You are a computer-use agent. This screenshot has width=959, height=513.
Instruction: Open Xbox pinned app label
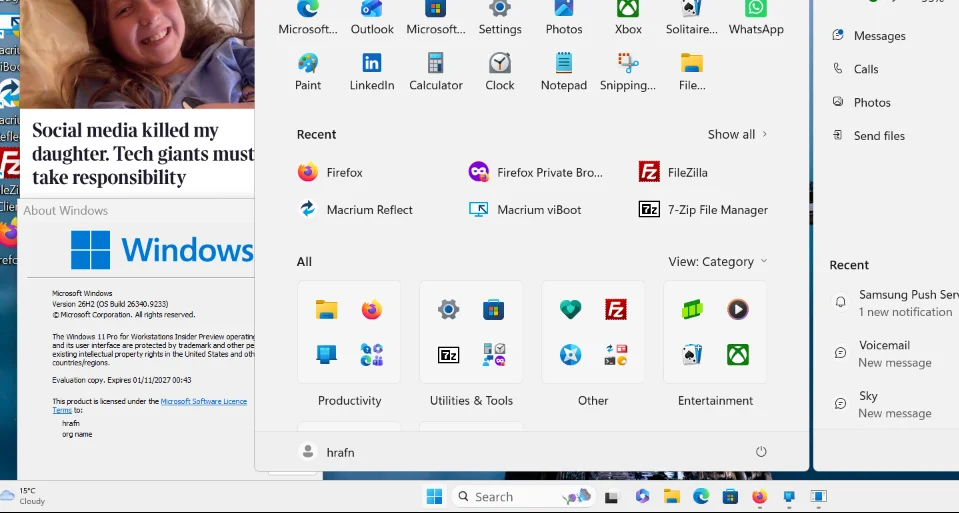628,29
